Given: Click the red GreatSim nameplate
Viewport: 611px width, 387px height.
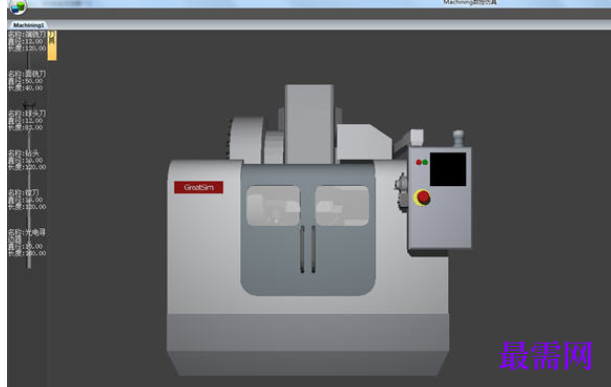Looking at the screenshot, I should 199,187.
